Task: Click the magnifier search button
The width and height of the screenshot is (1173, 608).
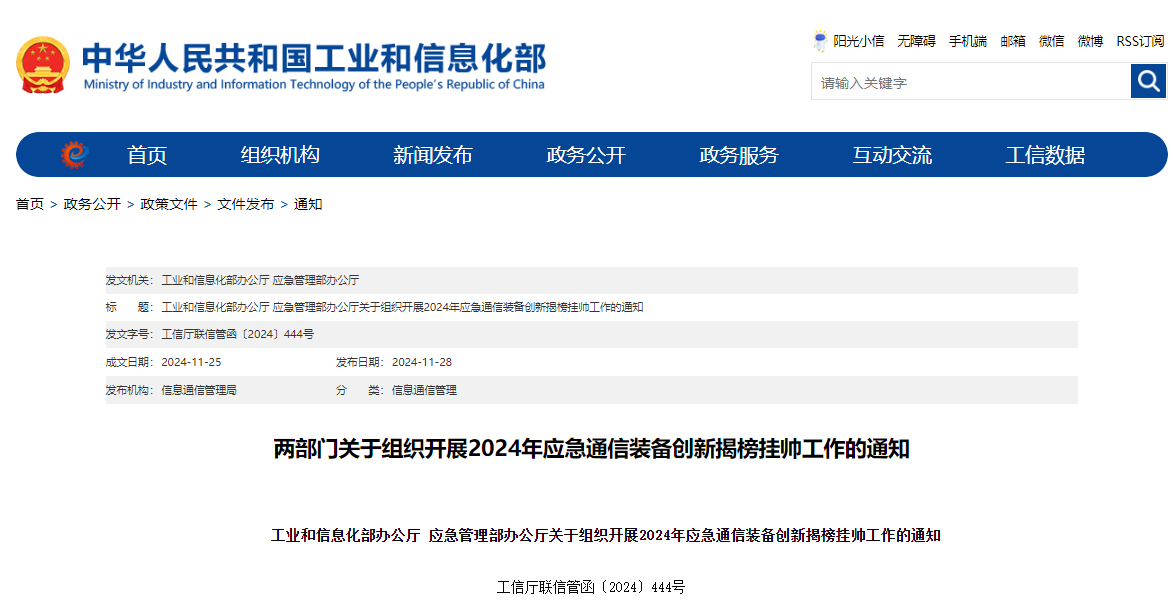Action: tap(1148, 81)
